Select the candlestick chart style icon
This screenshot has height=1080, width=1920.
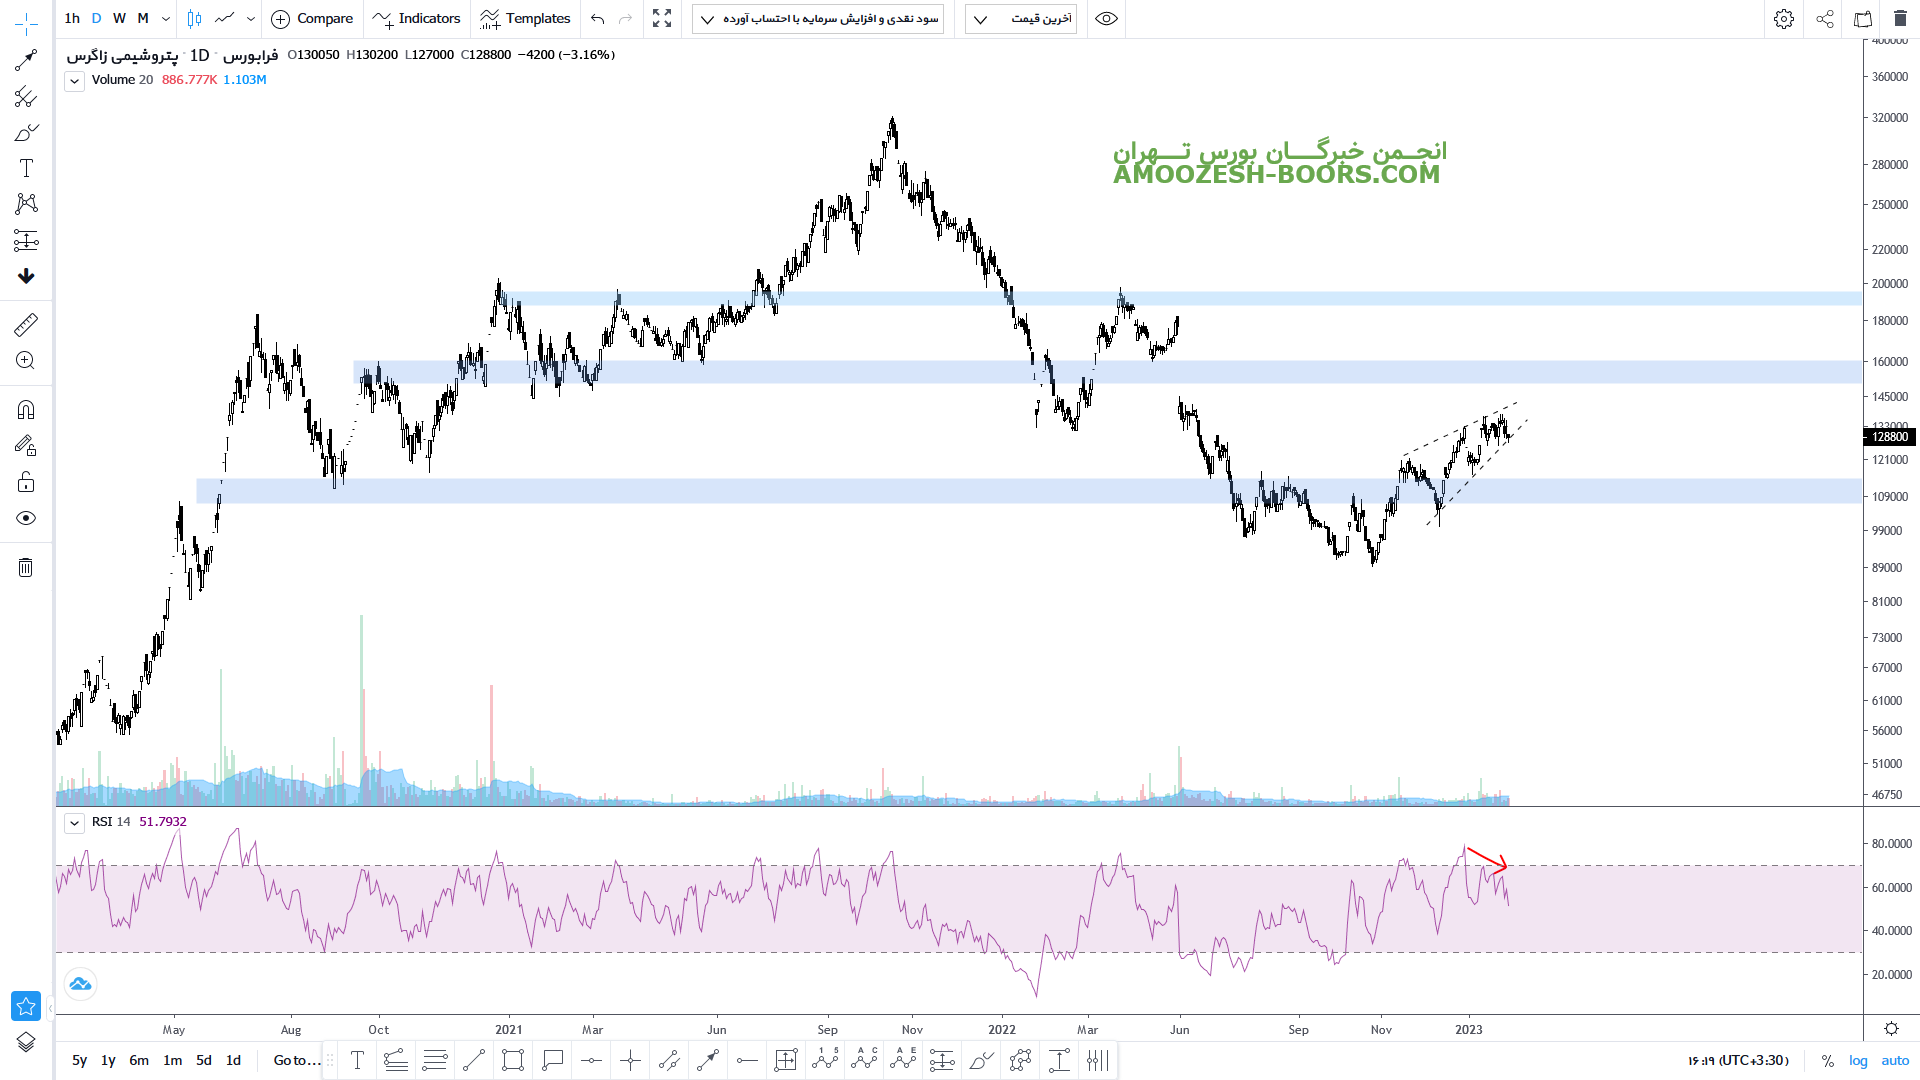click(195, 19)
